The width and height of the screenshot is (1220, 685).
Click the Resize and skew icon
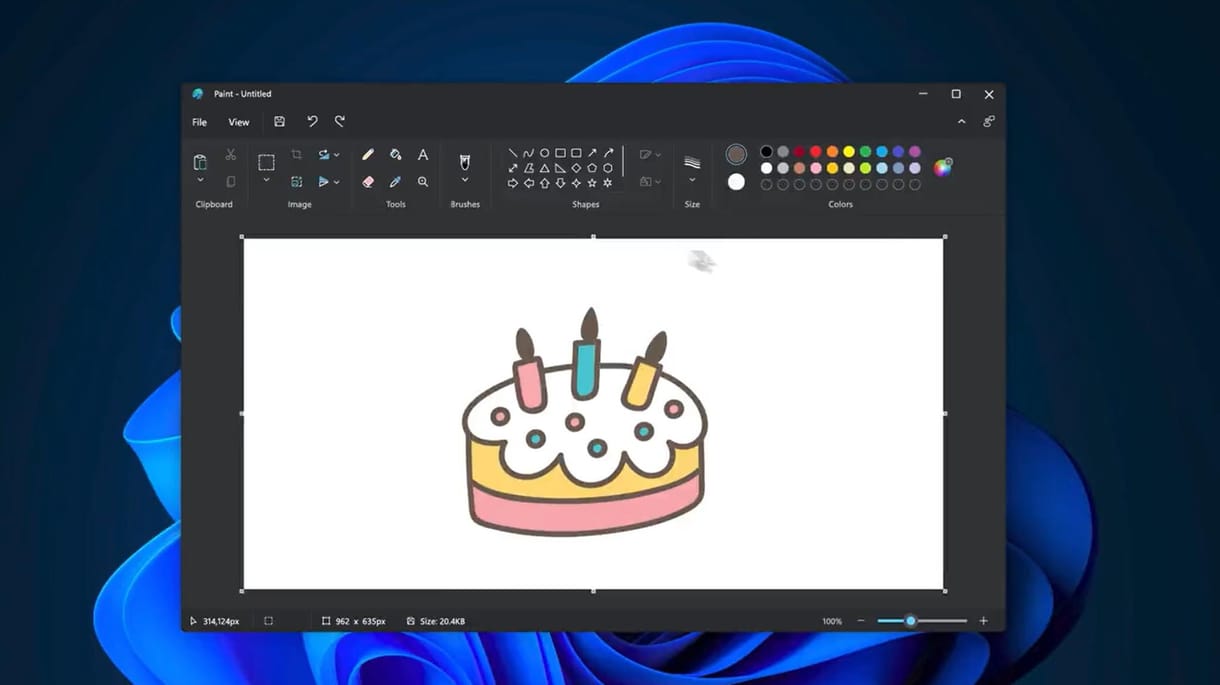click(297, 182)
